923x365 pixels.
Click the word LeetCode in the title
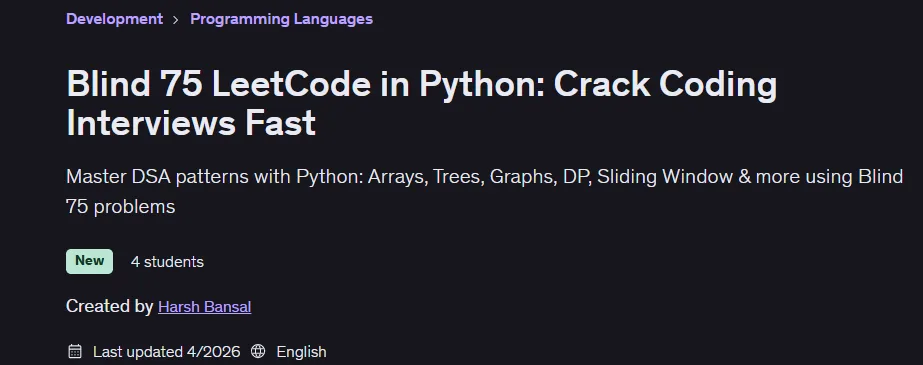291,84
